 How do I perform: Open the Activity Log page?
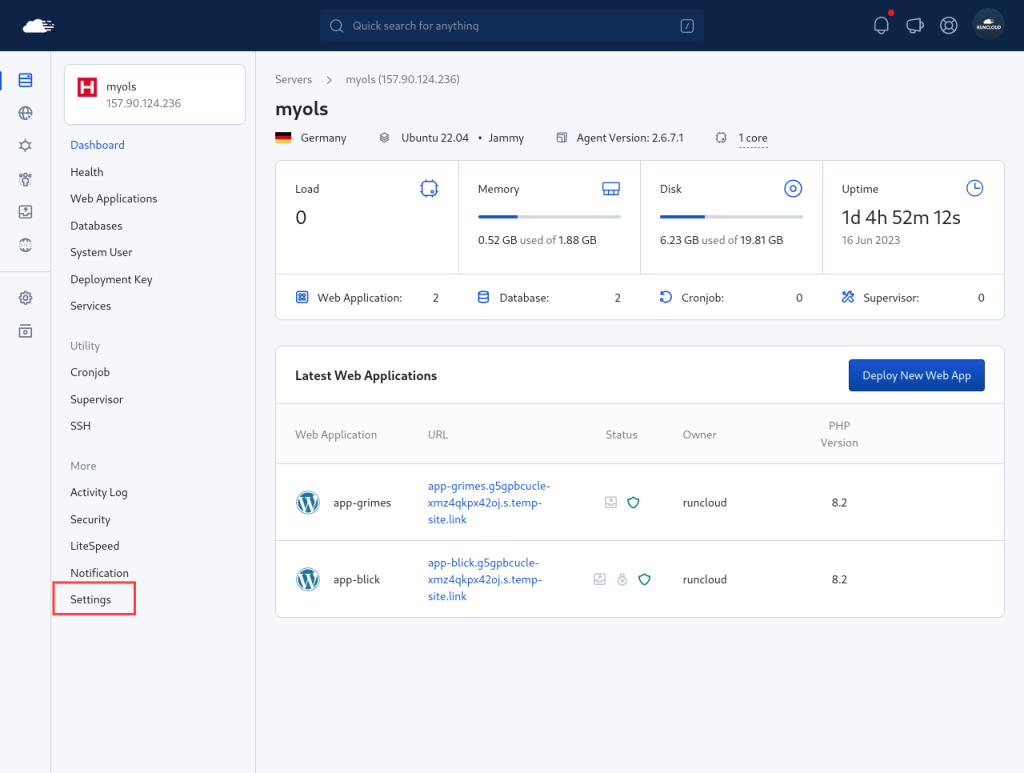coord(99,492)
